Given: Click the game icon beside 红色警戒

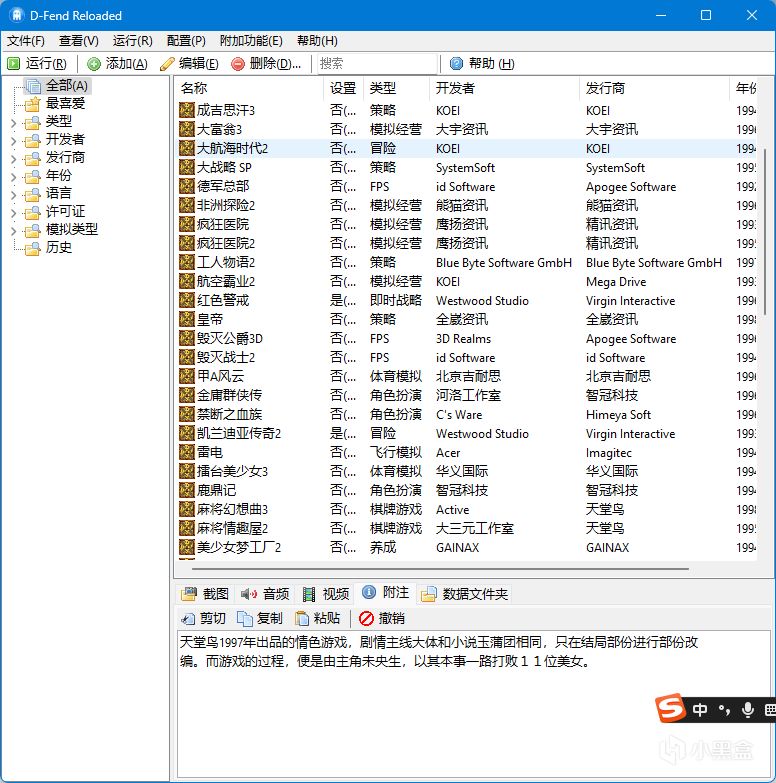Looking at the screenshot, I should pos(187,300).
